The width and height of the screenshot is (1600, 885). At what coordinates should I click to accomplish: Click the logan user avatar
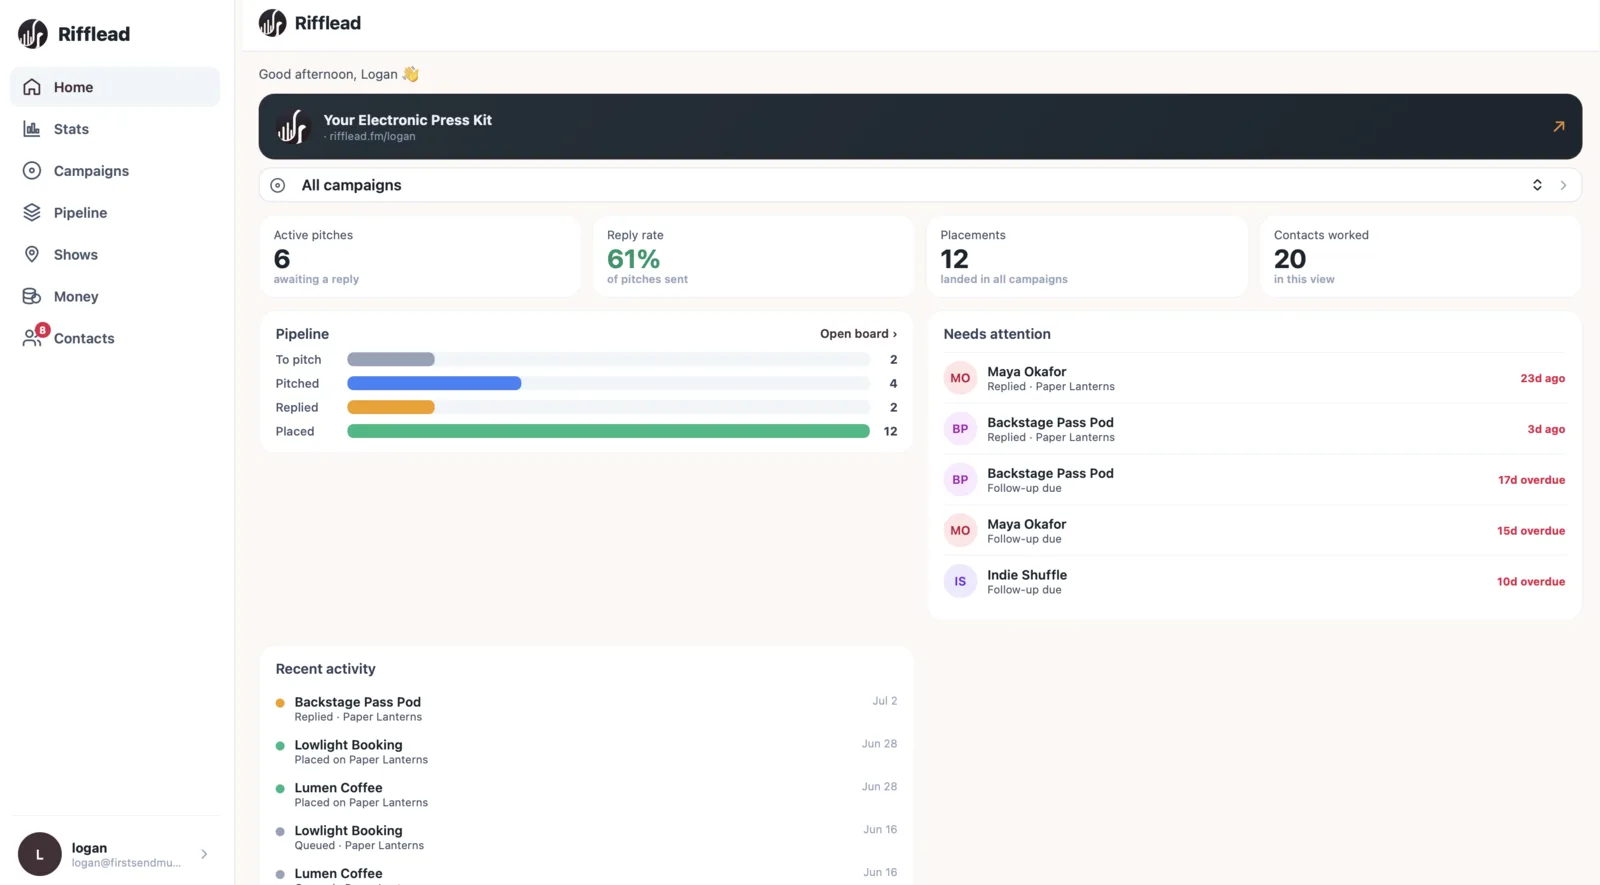(x=40, y=854)
